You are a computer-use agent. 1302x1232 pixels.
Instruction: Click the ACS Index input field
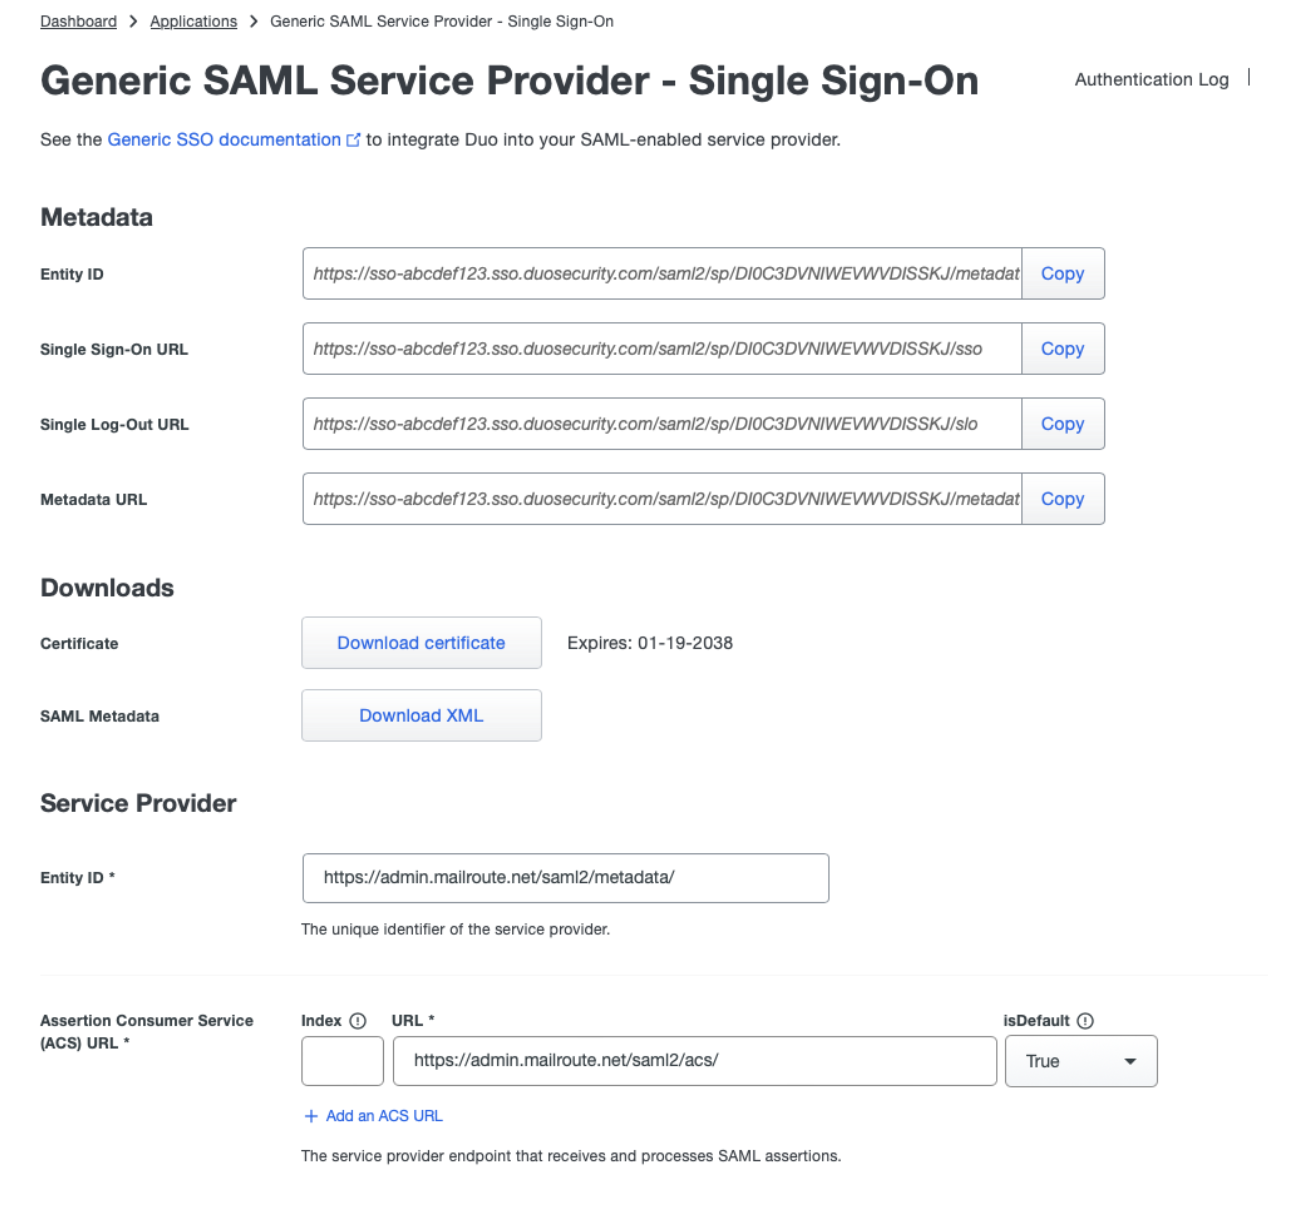coord(343,1061)
